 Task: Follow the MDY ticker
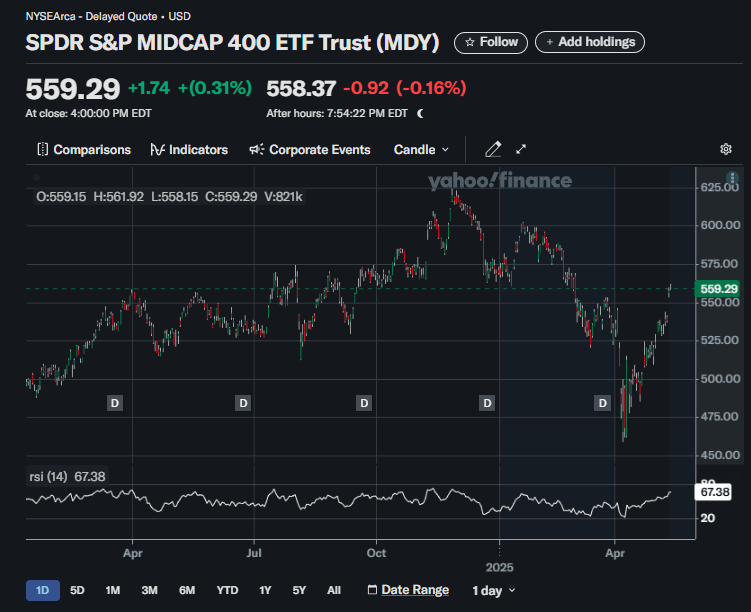(491, 42)
